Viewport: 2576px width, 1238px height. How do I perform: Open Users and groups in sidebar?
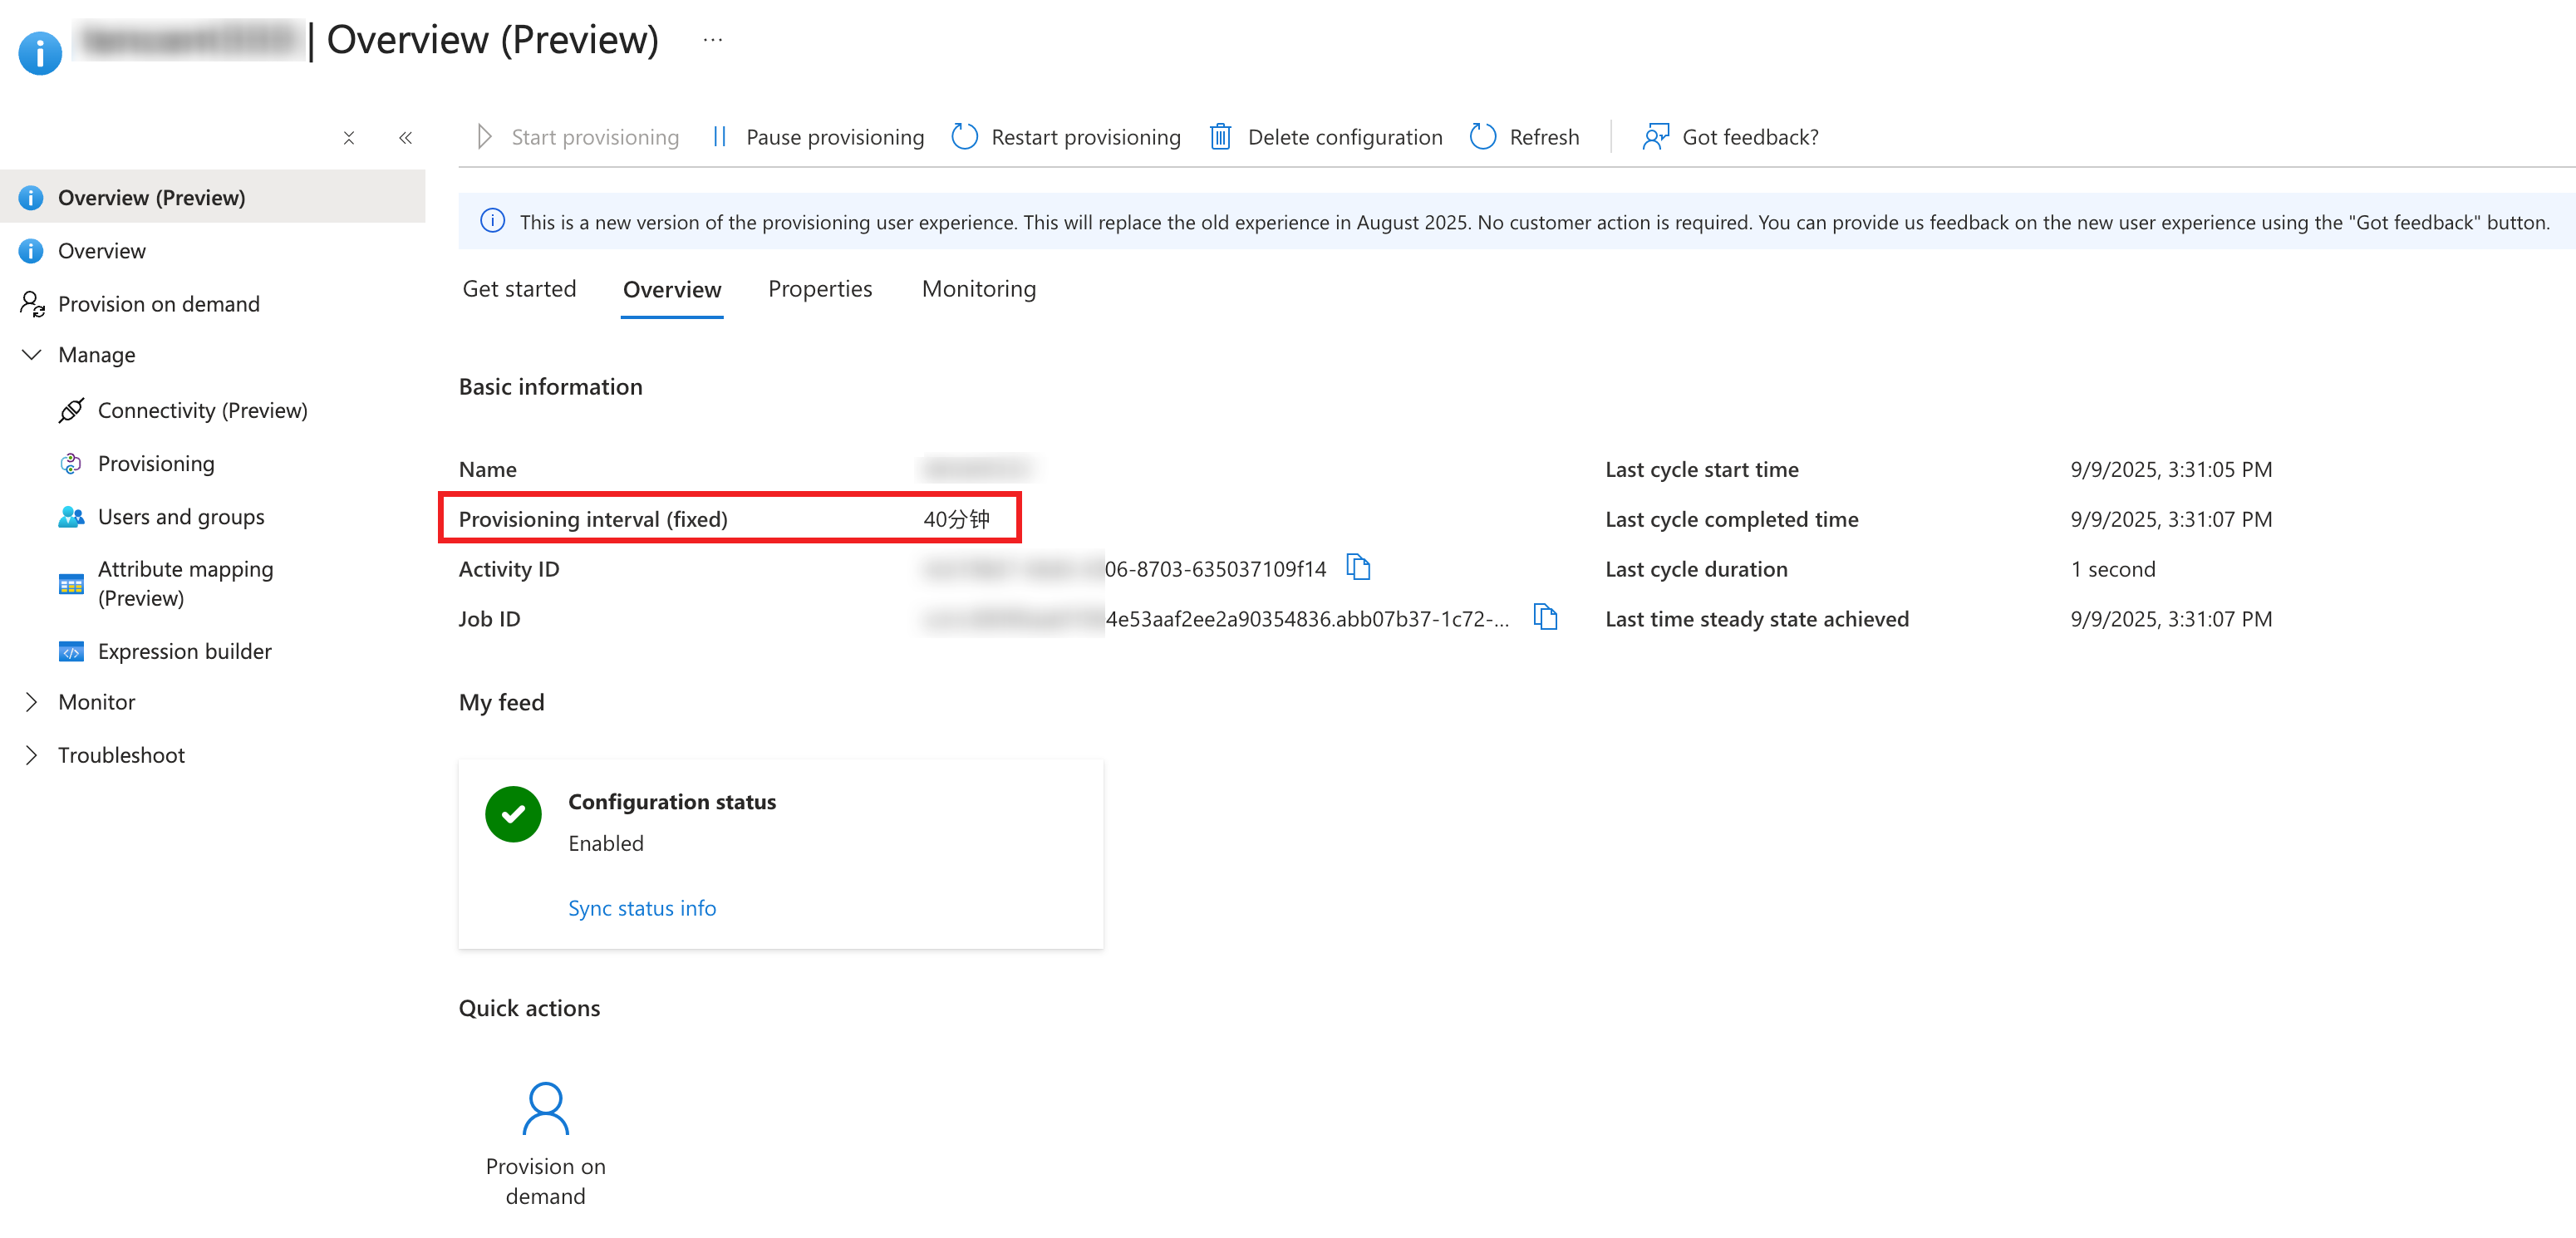pos(181,517)
